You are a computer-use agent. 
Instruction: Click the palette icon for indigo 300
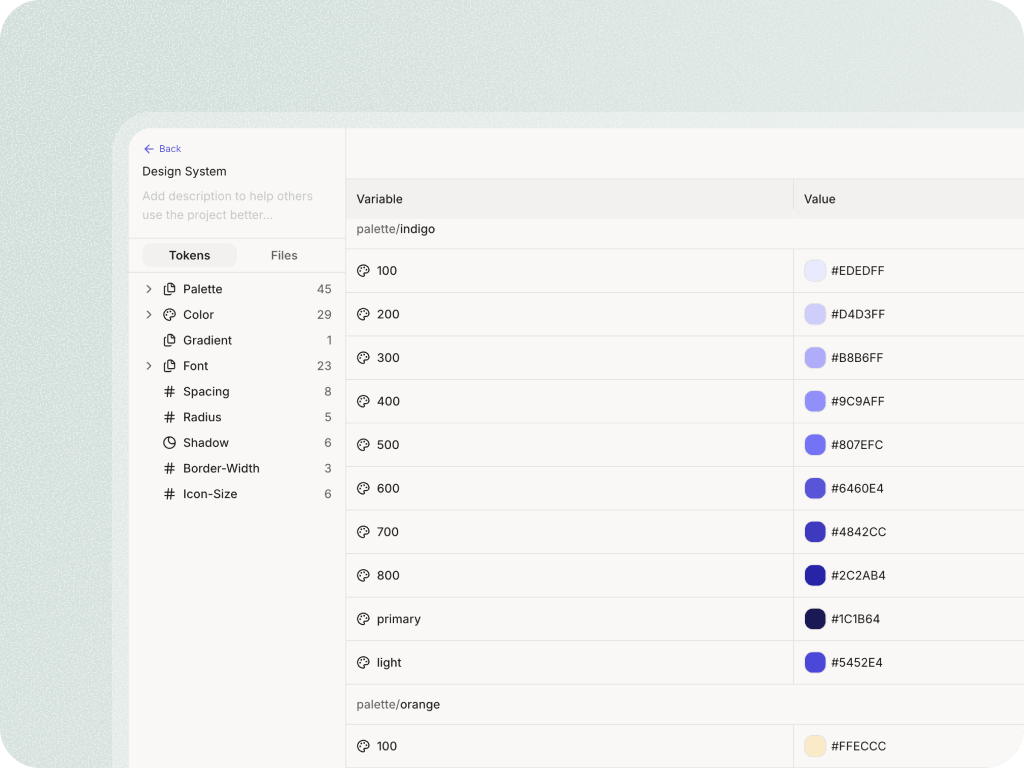coord(363,358)
